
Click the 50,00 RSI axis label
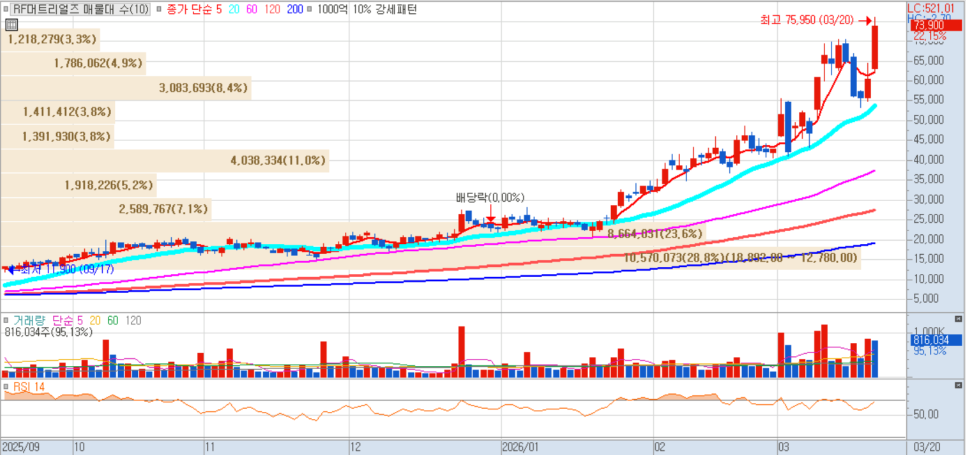pyautogui.click(x=927, y=414)
